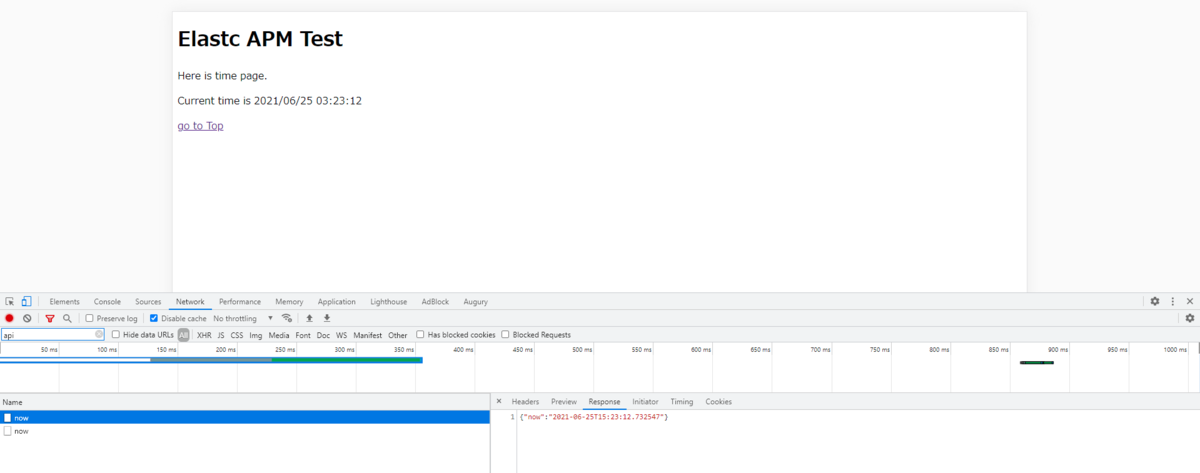Import HAR file with upload arrow
Viewport: 1200px width, 473px height.
coord(309,318)
